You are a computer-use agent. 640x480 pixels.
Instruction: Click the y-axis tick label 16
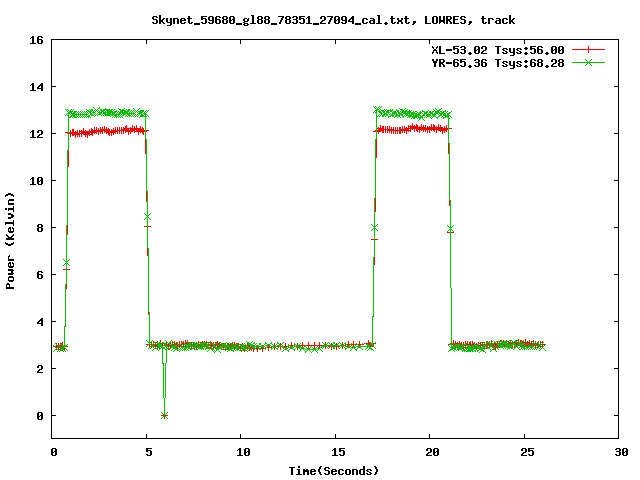pyautogui.click(x=36, y=40)
